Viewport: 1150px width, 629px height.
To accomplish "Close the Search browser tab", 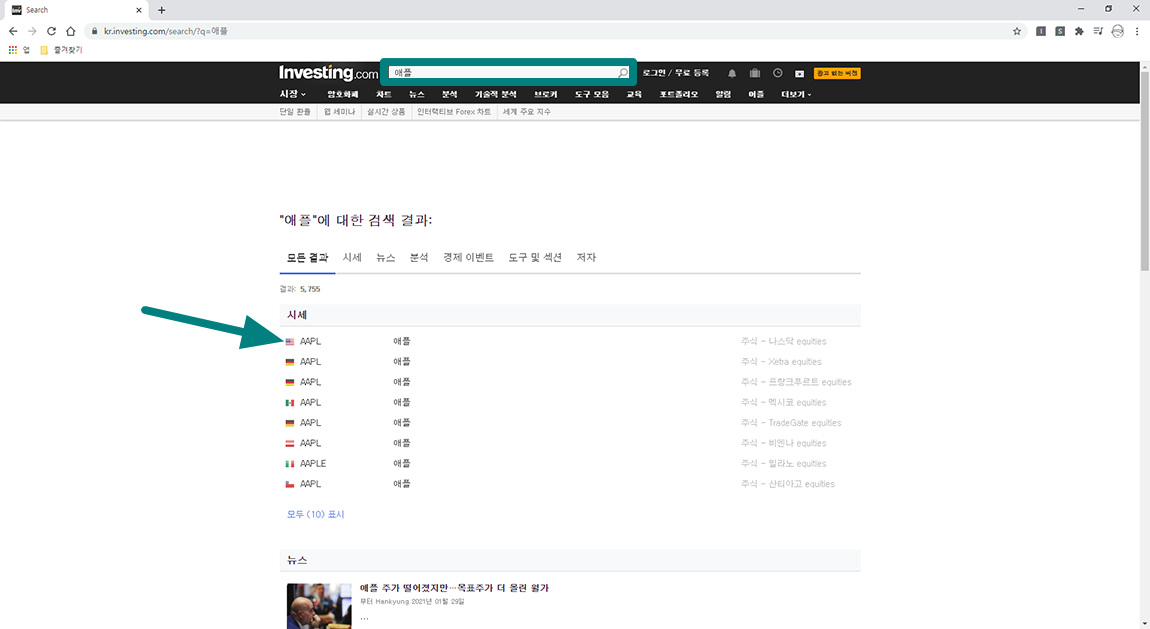I will pyautogui.click(x=139, y=10).
